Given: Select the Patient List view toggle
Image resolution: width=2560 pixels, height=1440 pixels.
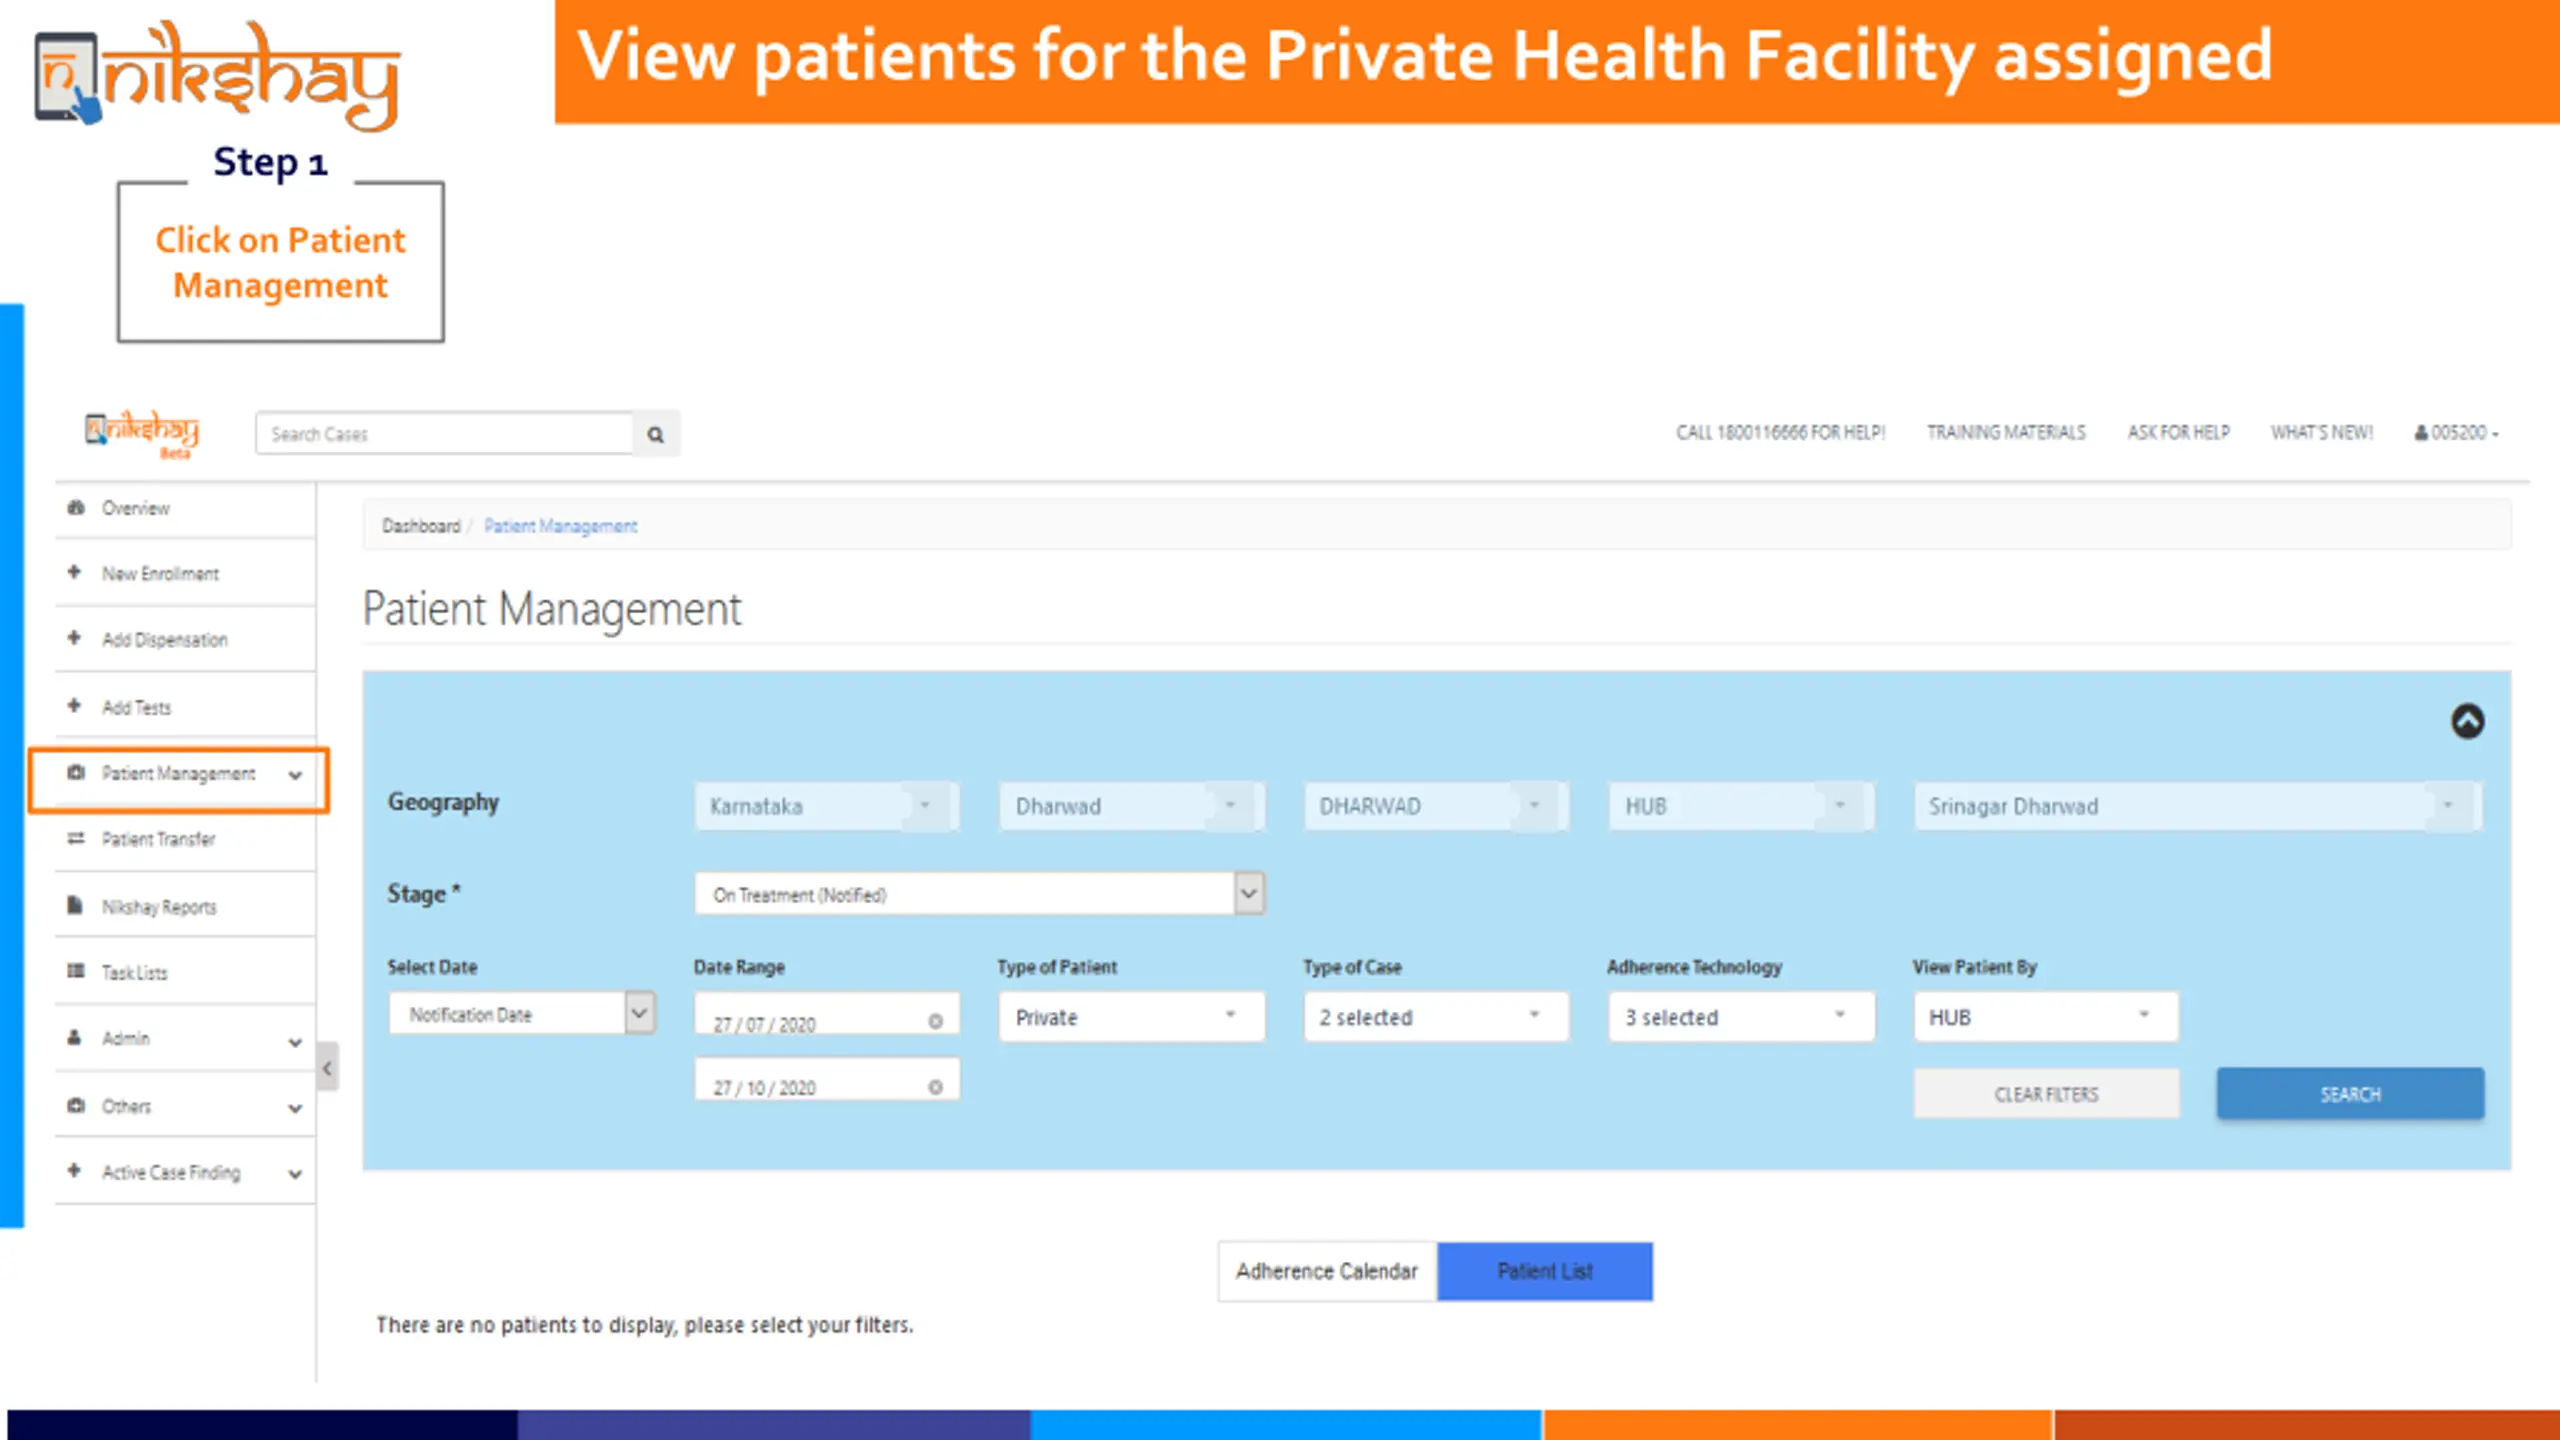Looking at the screenshot, I should [1545, 1271].
